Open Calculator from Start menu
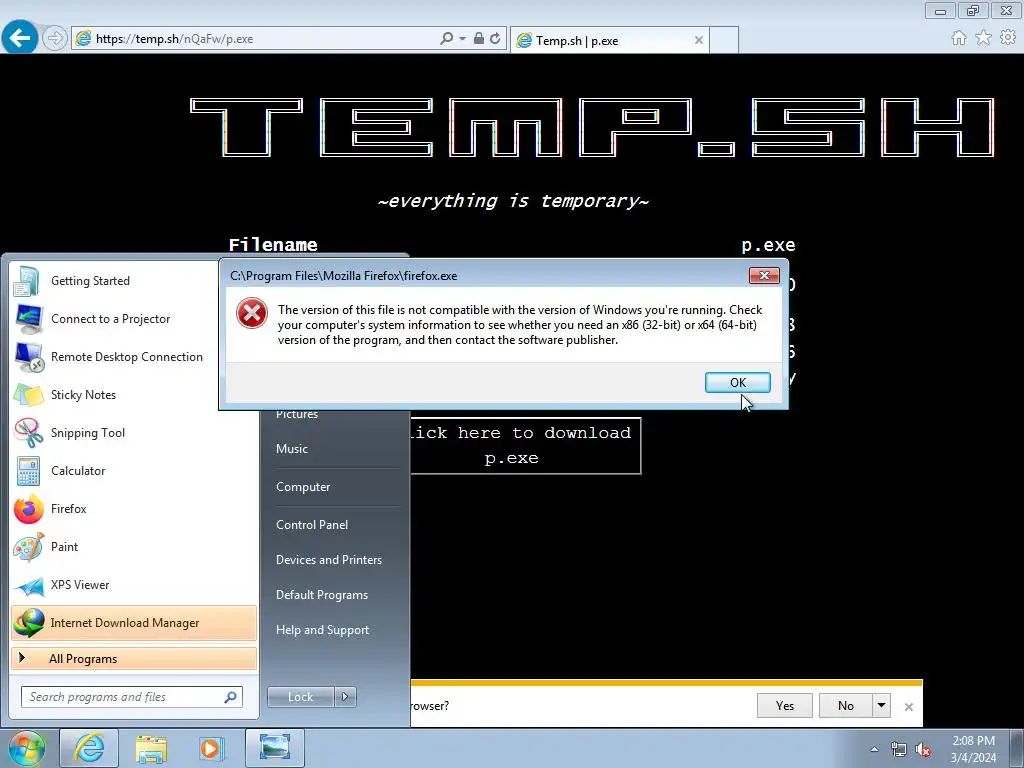The width and height of the screenshot is (1024, 768). pos(134,471)
